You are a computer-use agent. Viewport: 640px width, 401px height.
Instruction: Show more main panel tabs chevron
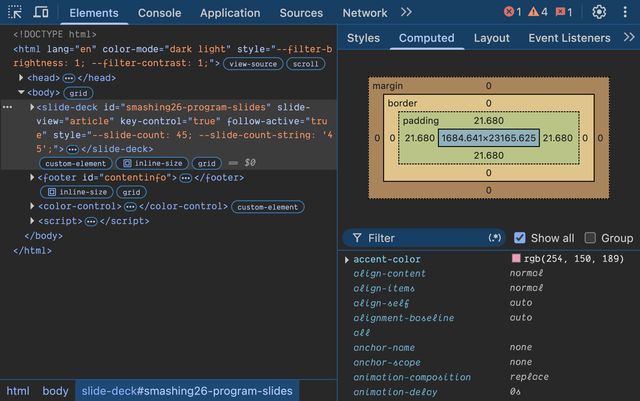click(x=406, y=12)
